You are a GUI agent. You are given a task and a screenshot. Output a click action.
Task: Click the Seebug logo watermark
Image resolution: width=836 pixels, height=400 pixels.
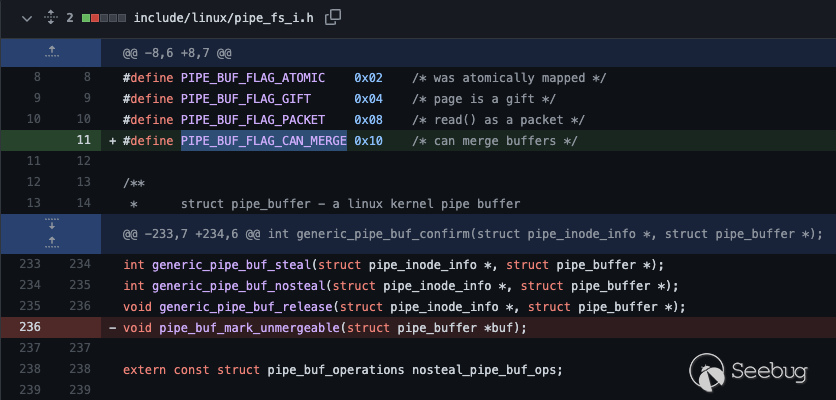click(773, 368)
